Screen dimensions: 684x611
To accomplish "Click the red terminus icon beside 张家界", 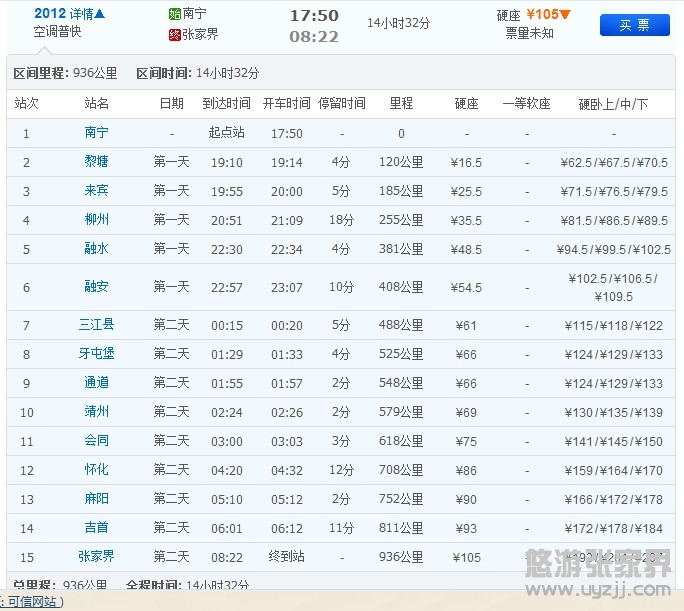I will 175,34.
